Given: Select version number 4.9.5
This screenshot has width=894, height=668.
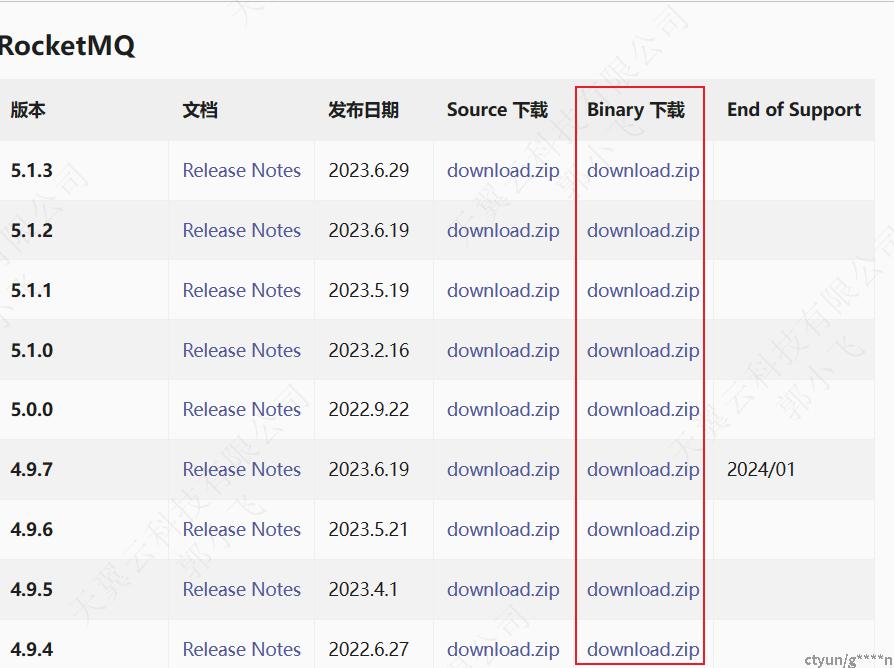Looking at the screenshot, I should tap(32, 589).
